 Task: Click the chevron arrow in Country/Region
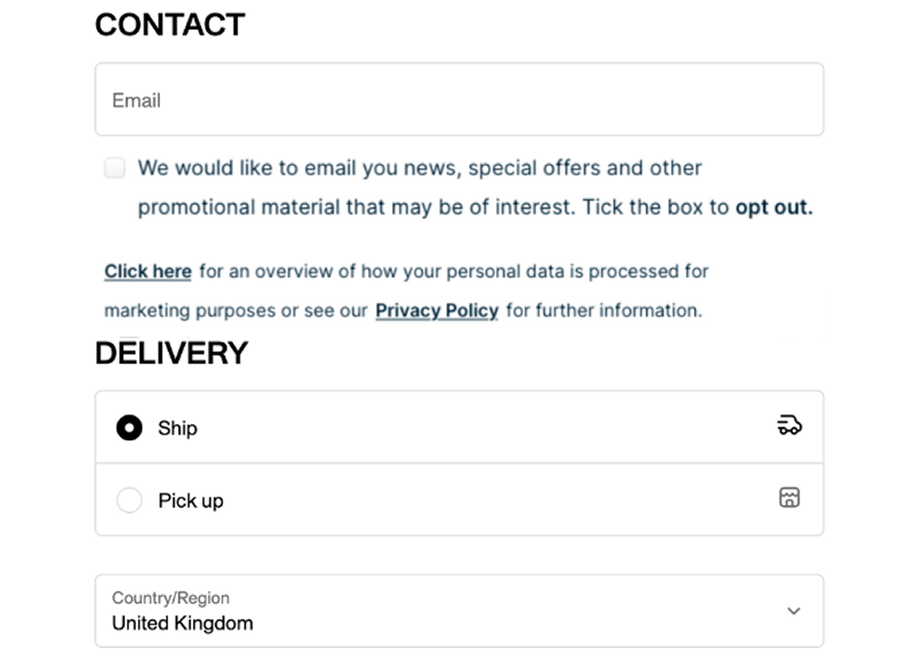click(794, 611)
